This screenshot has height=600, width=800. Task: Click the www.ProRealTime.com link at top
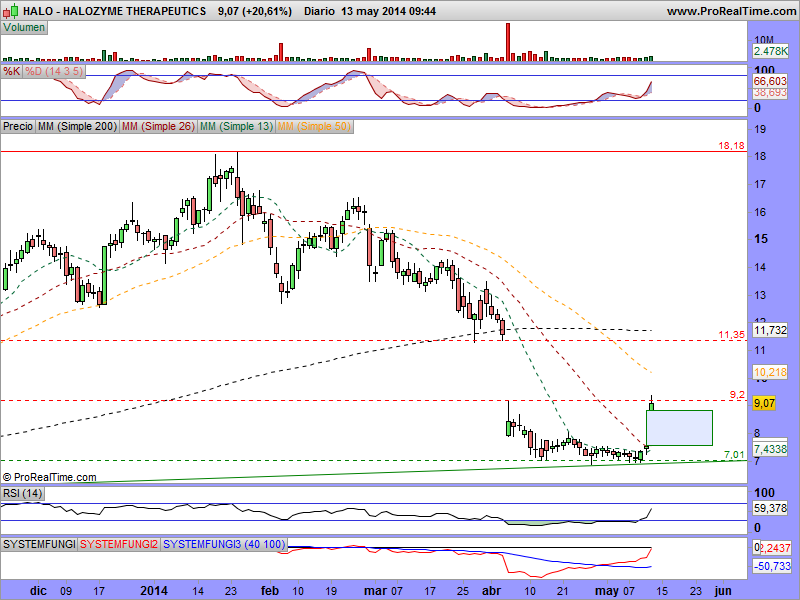pos(731,11)
